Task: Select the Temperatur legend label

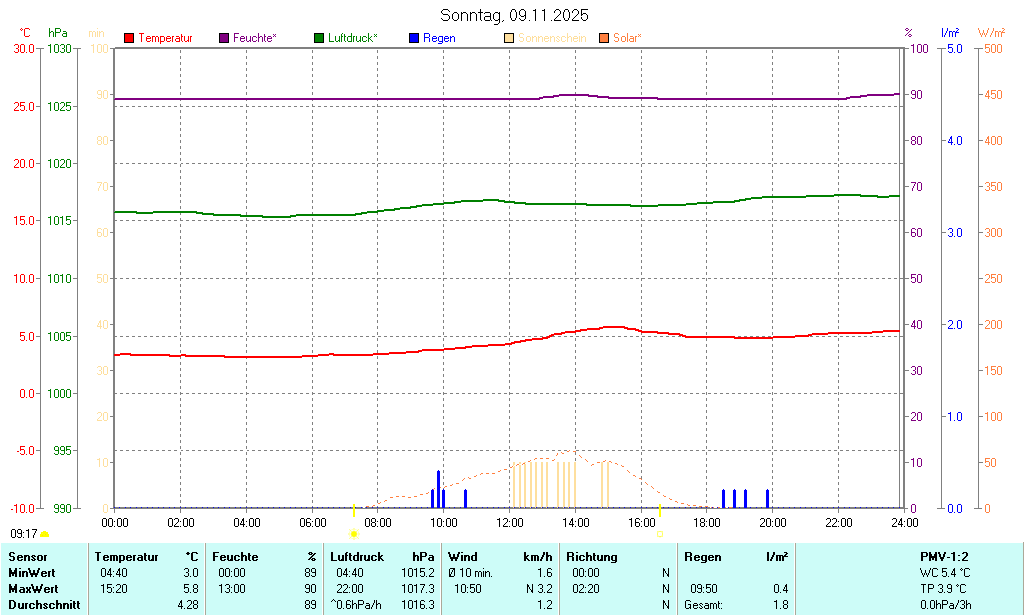Action: (165, 38)
